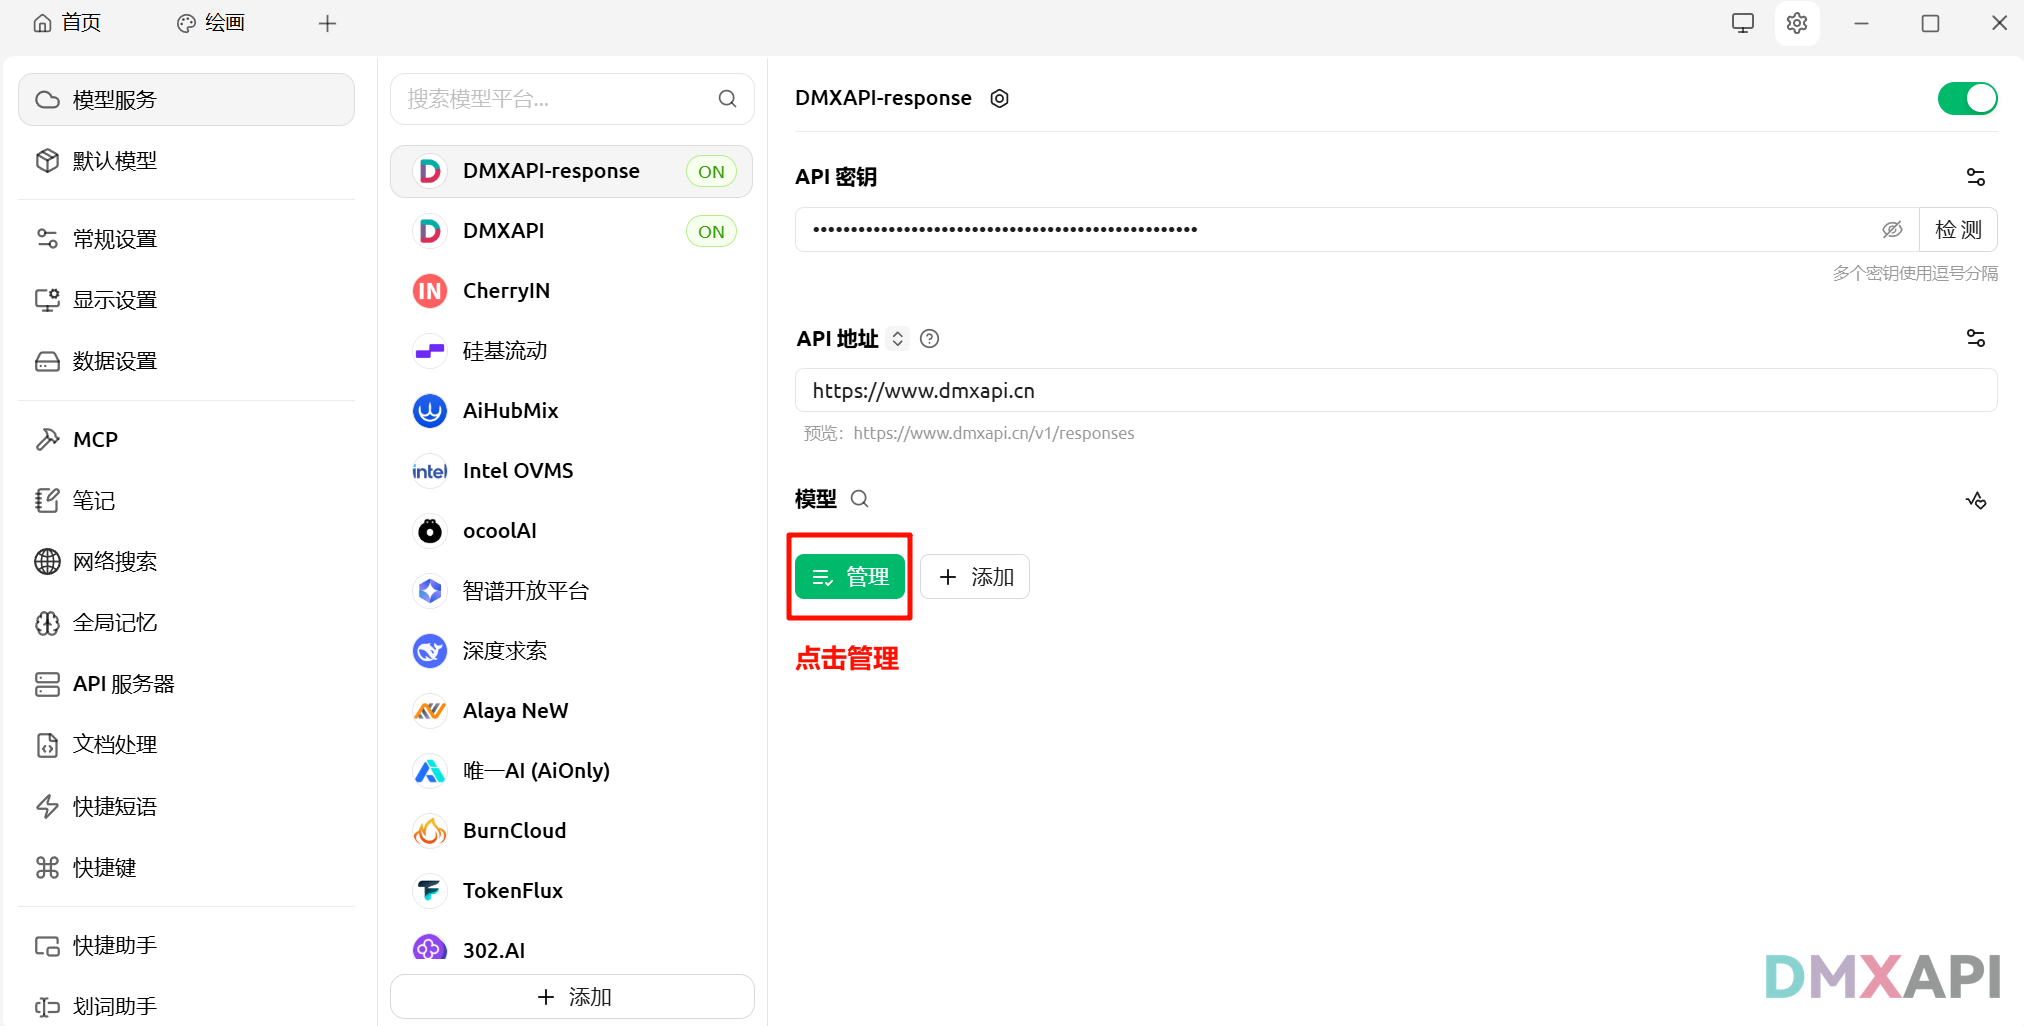Open API key advanced options sliders icon
Screen dimensions: 2024x1026
point(1976,176)
